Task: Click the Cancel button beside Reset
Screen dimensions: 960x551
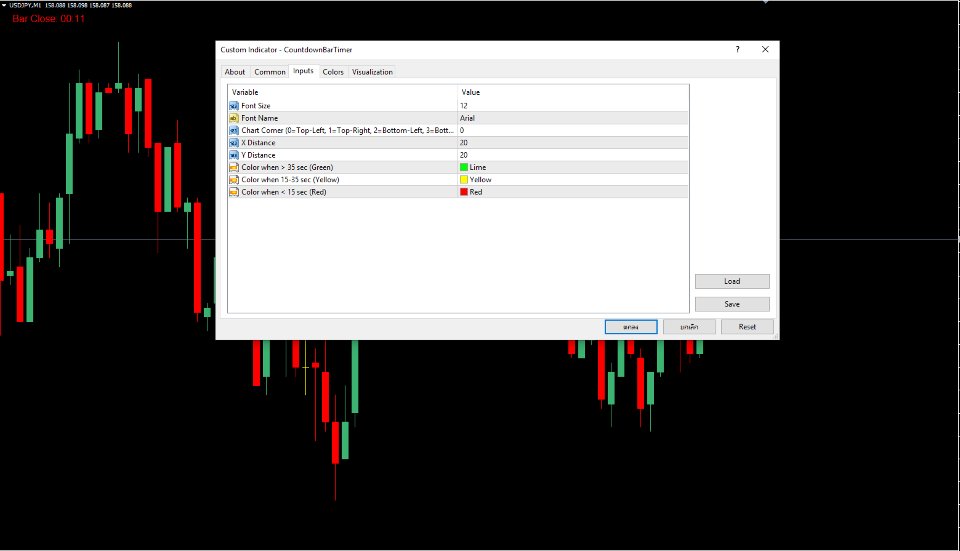Action: point(689,327)
